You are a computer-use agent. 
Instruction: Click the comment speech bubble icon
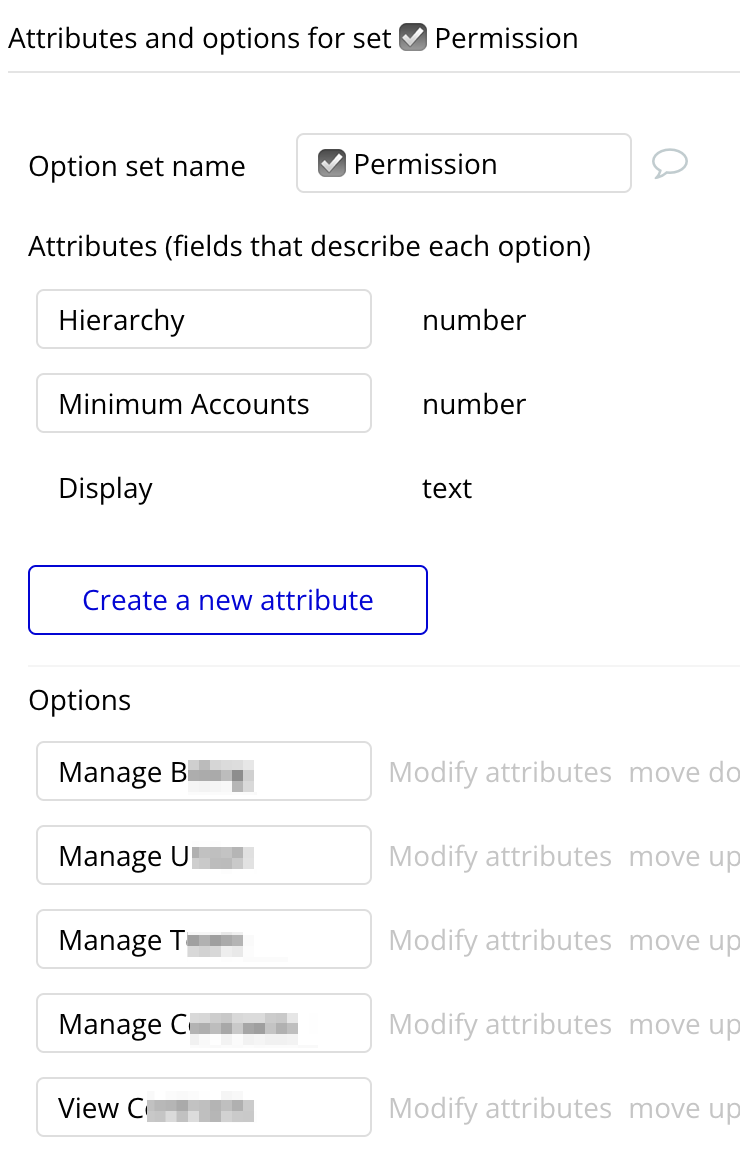point(669,163)
